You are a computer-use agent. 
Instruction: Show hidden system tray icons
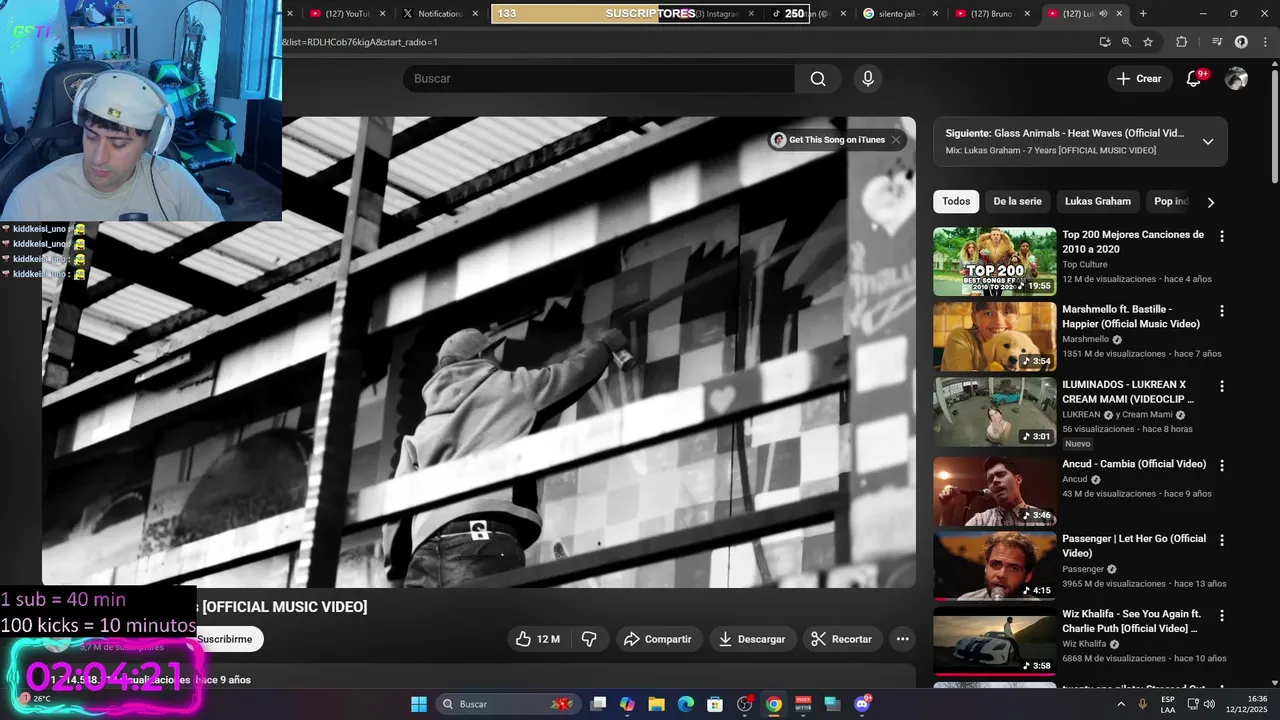1121,704
